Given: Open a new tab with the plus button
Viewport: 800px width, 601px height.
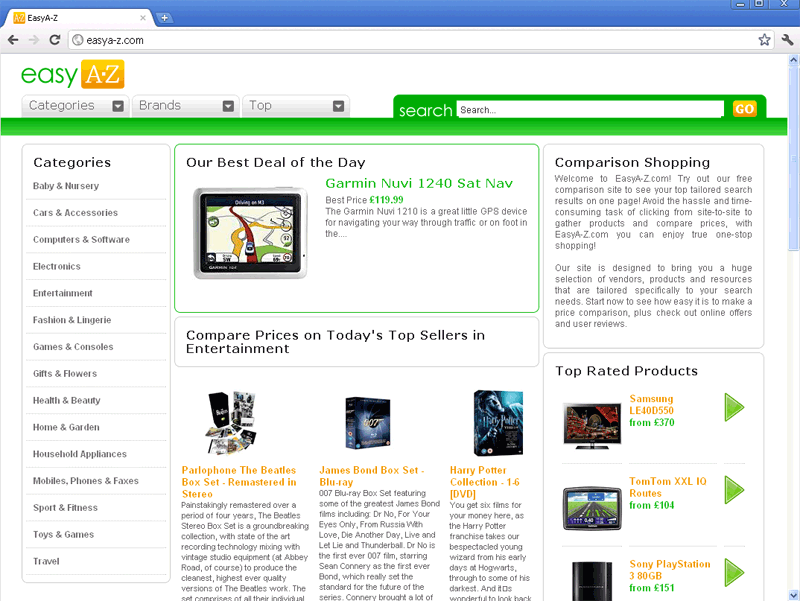Looking at the screenshot, I should (x=164, y=18).
